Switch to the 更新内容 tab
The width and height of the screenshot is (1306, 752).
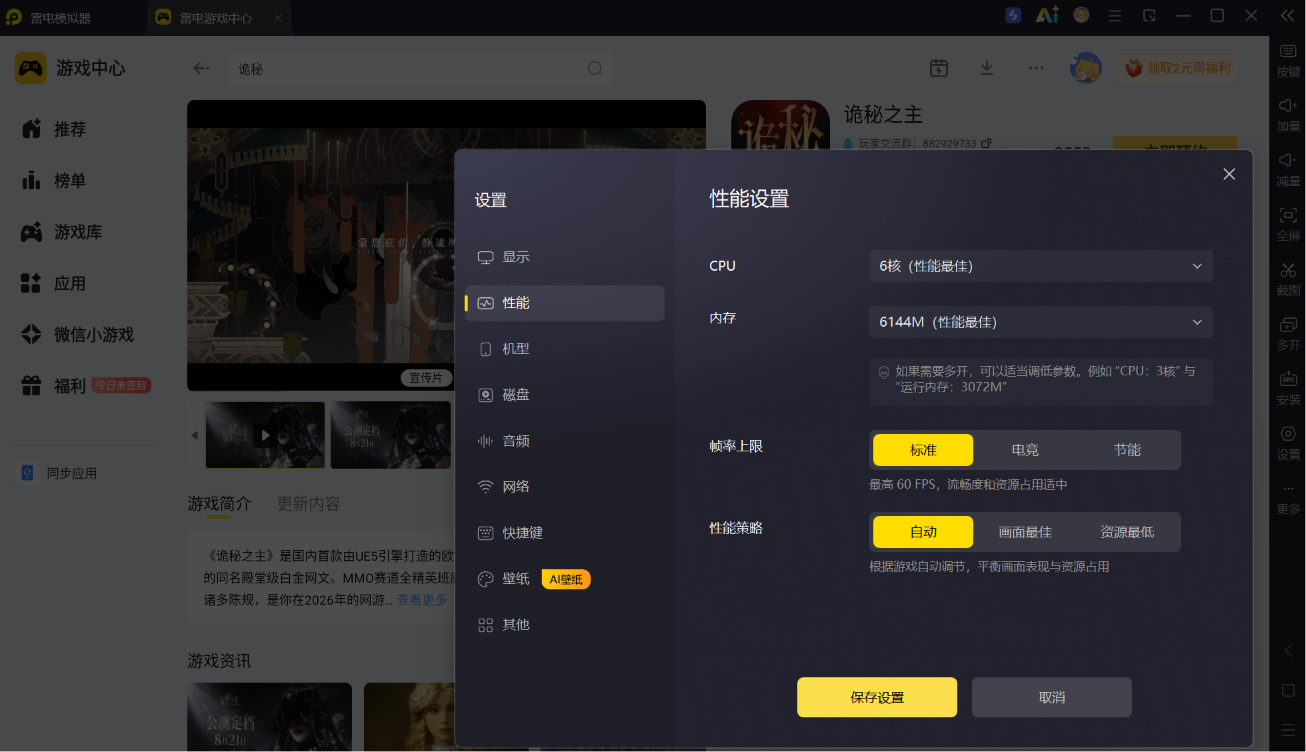coord(308,503)
